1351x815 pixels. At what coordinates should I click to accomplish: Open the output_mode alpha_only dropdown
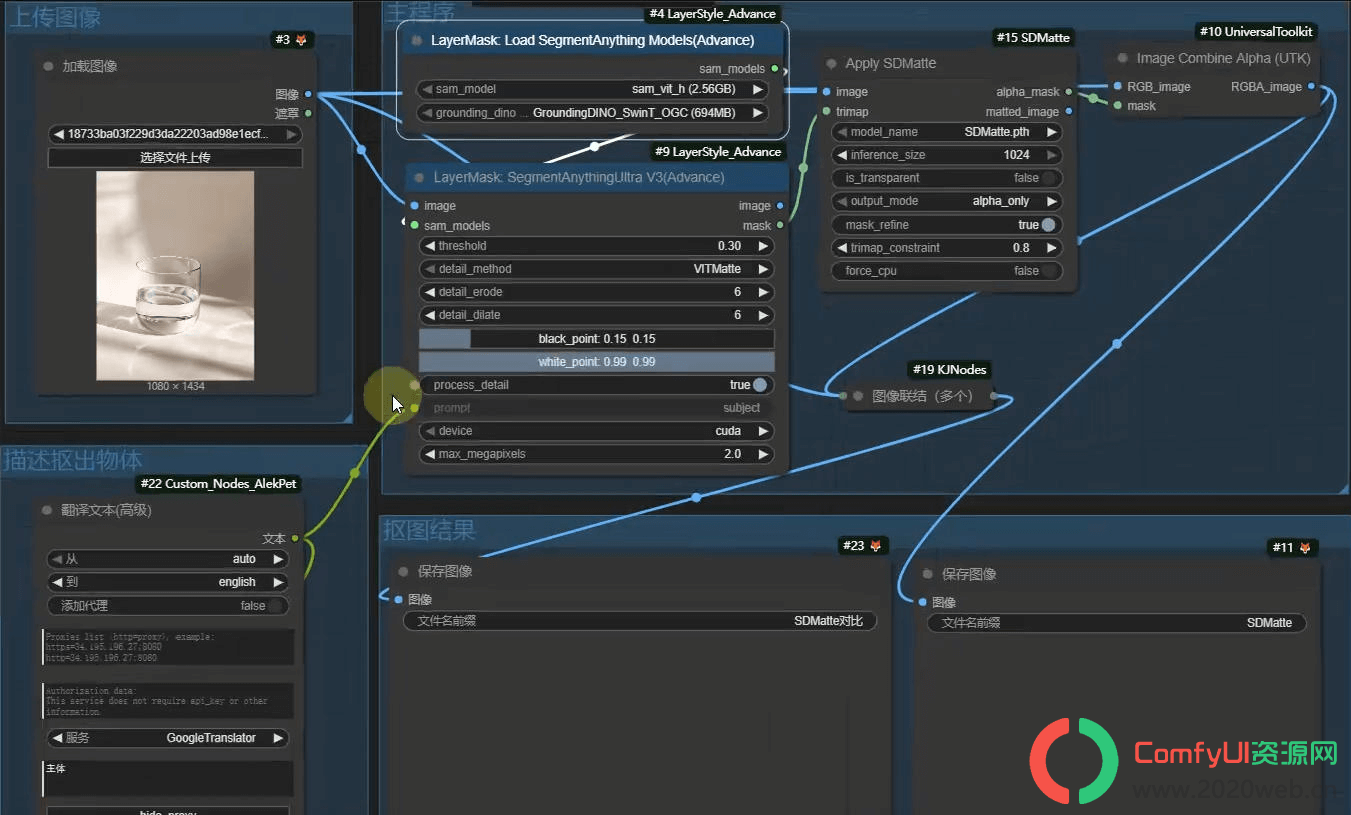(x=948, y=201)
